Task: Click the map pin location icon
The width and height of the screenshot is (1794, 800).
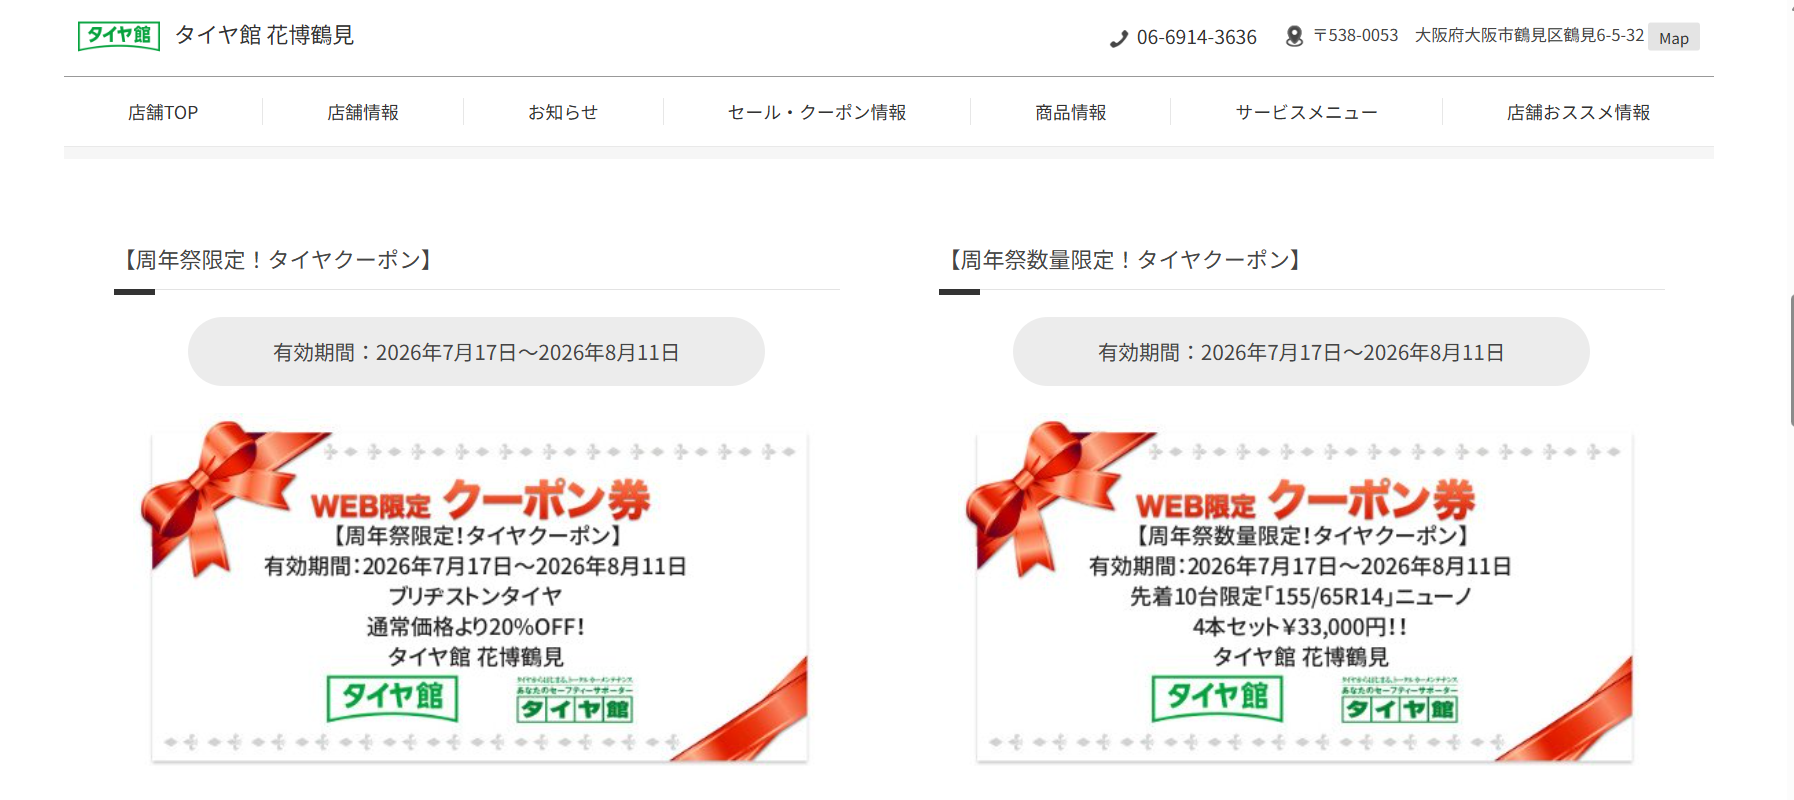Action: click(x=1294, y=37)
